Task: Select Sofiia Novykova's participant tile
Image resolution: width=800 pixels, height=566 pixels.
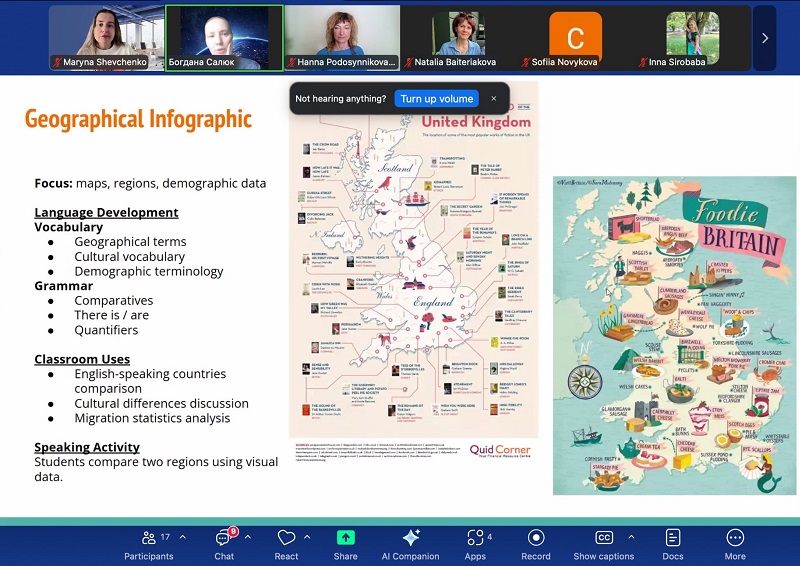Action: (x=576, y=38)
